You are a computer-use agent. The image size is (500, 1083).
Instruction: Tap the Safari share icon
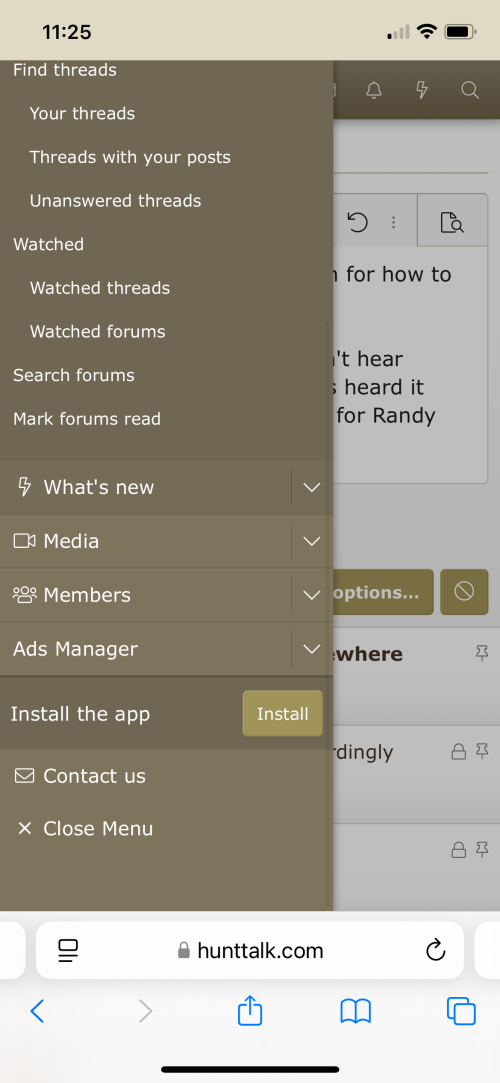pos(250,1011)
